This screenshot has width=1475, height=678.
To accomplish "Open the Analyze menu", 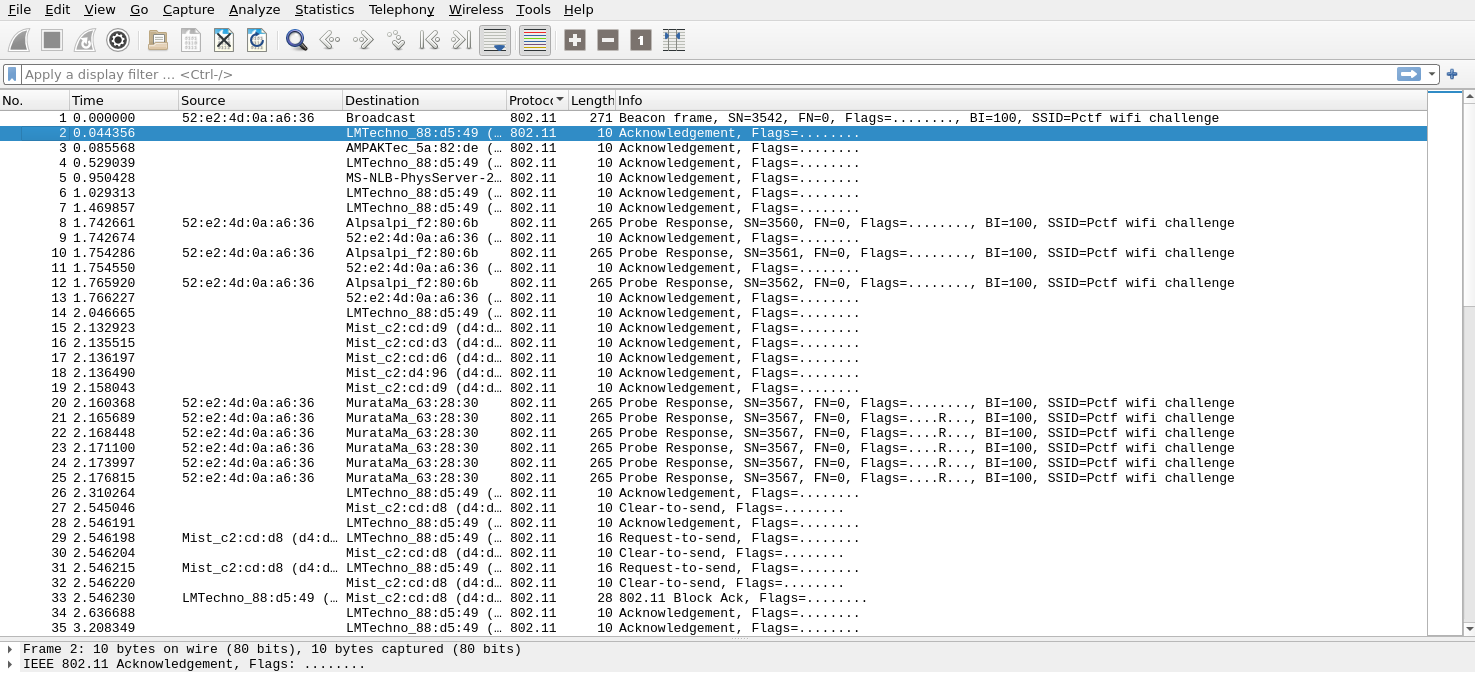I will [254, 9].
